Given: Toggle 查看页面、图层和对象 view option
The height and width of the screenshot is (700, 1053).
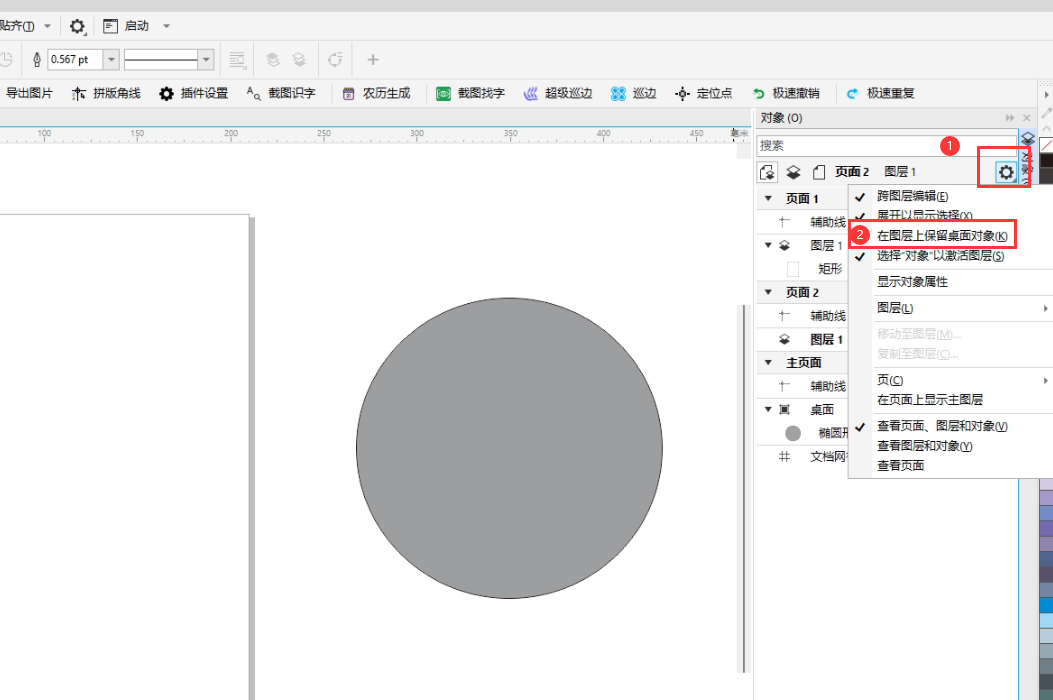Looking at the screenshot, I should click(x=941, y=426).
